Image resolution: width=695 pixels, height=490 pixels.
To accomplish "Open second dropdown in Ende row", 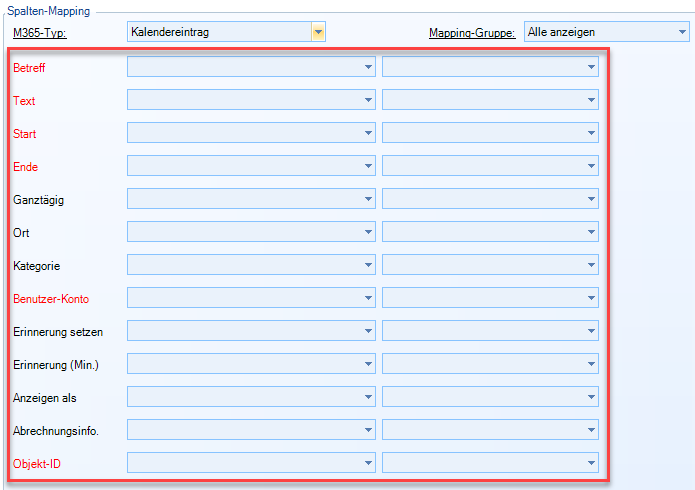I will pos(490,166).
